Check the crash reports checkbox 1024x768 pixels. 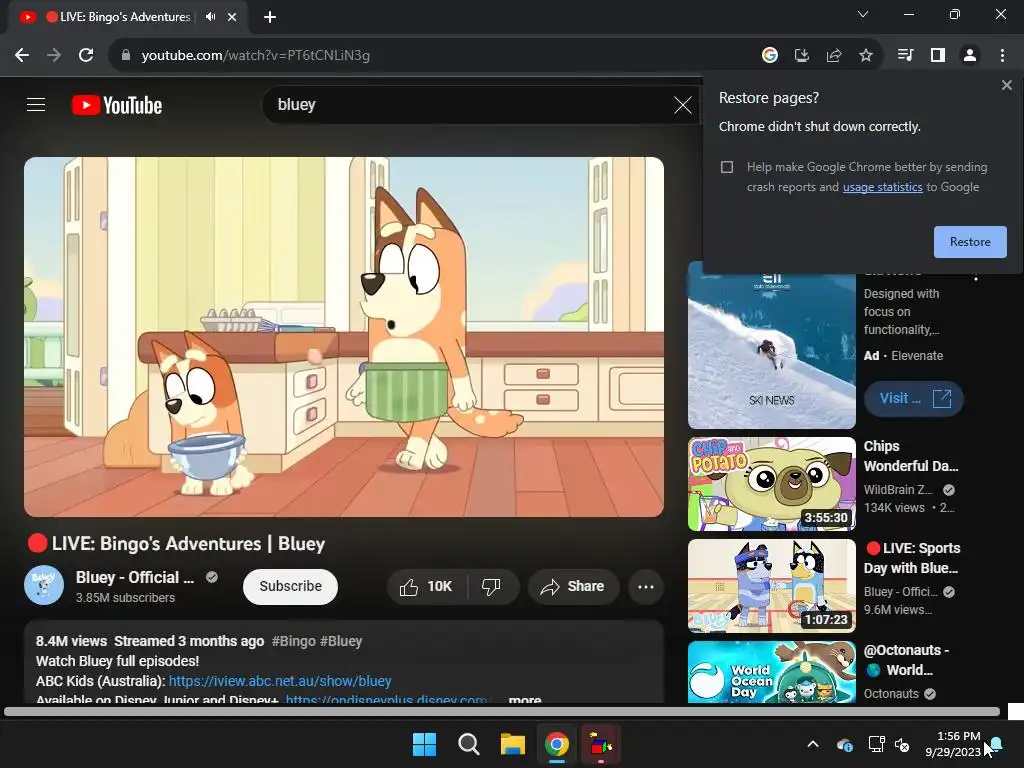point(727,167)
